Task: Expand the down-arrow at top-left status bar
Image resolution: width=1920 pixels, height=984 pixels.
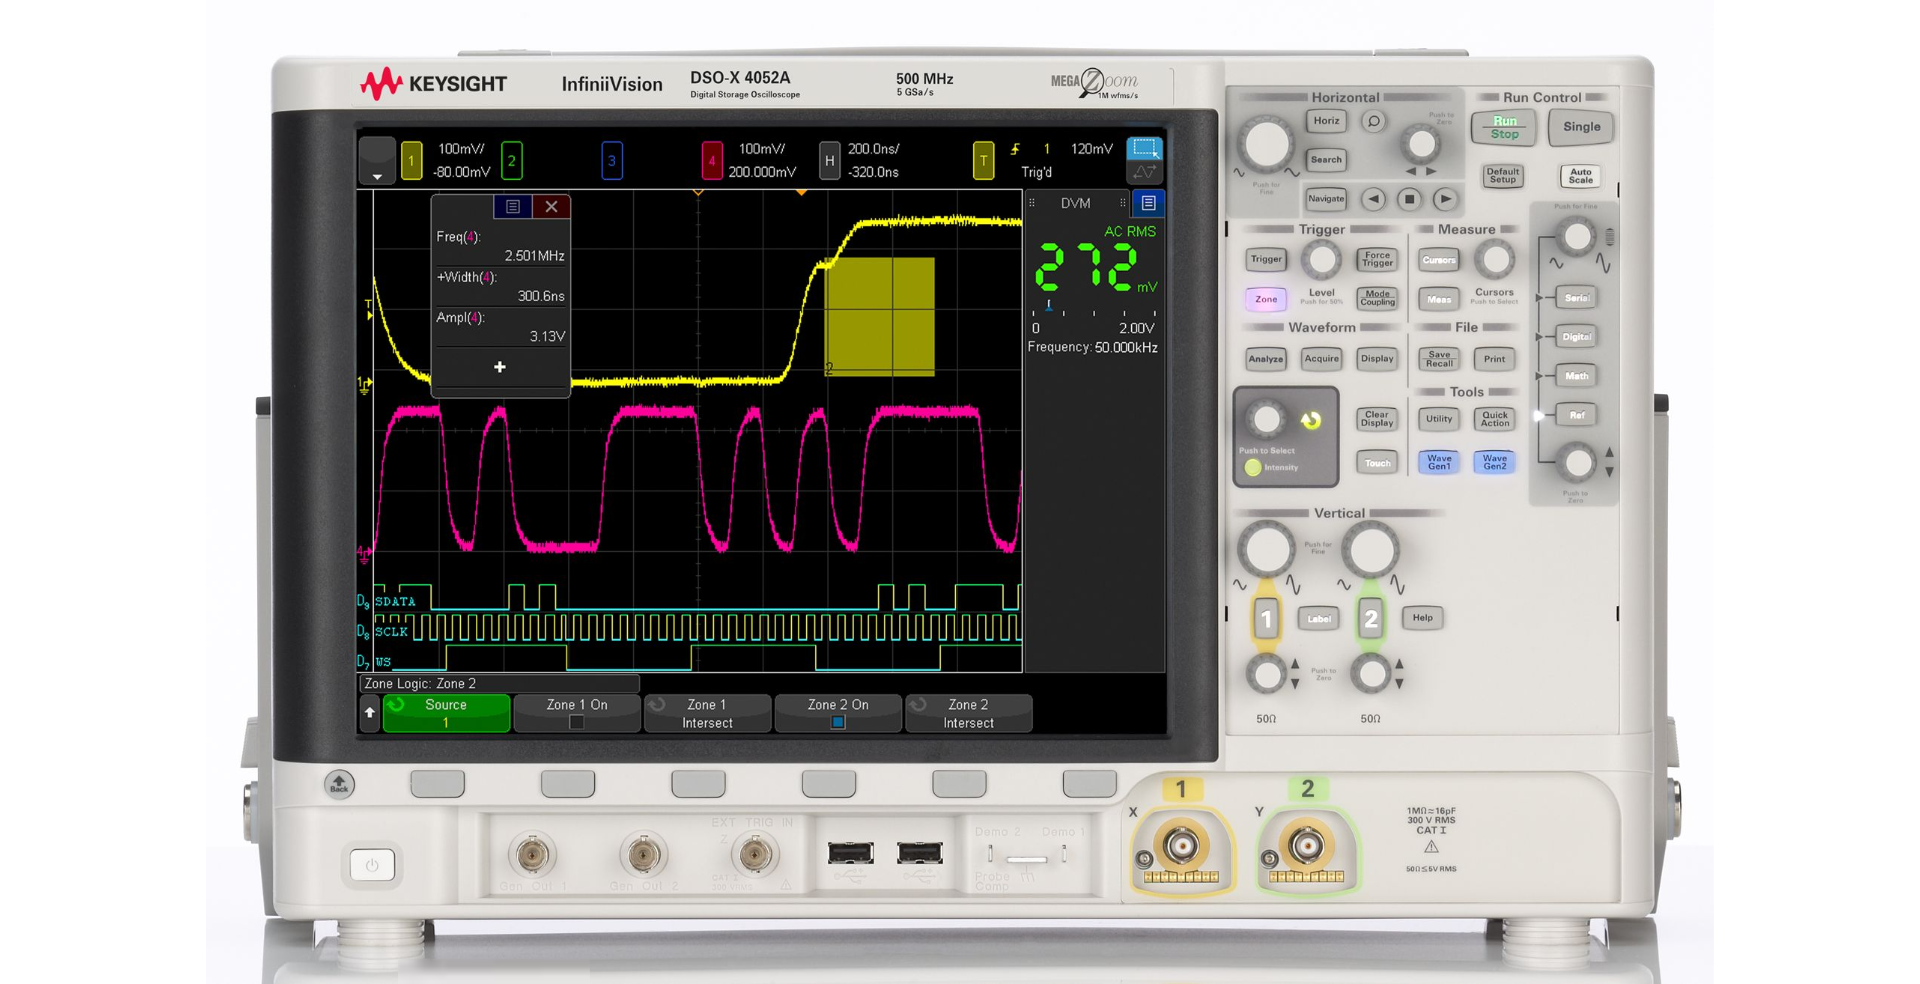Action: pyautogui.click(x=375, y=177)
